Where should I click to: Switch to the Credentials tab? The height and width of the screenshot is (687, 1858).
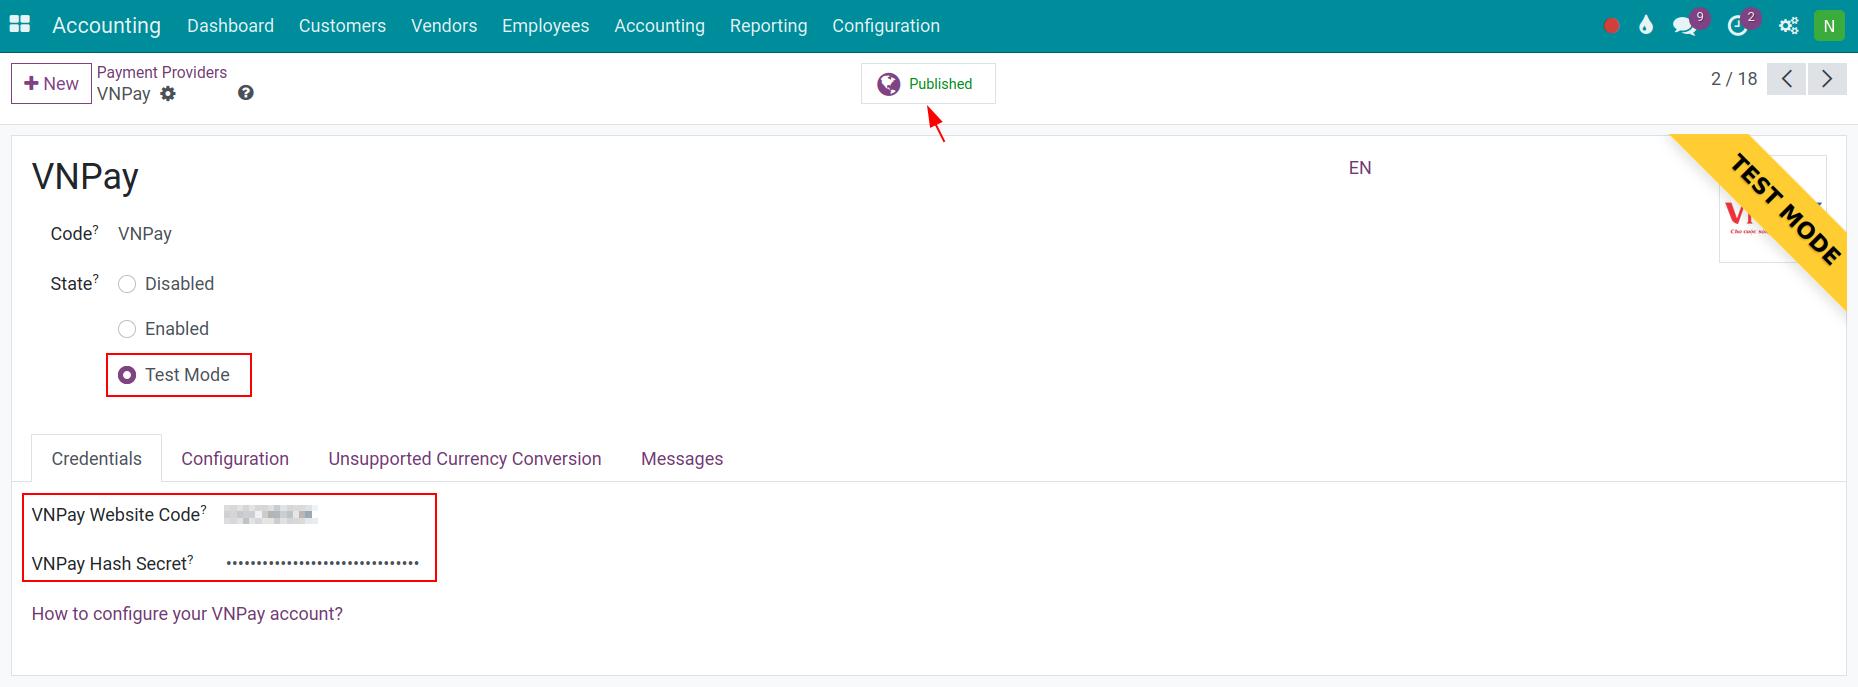96,458
